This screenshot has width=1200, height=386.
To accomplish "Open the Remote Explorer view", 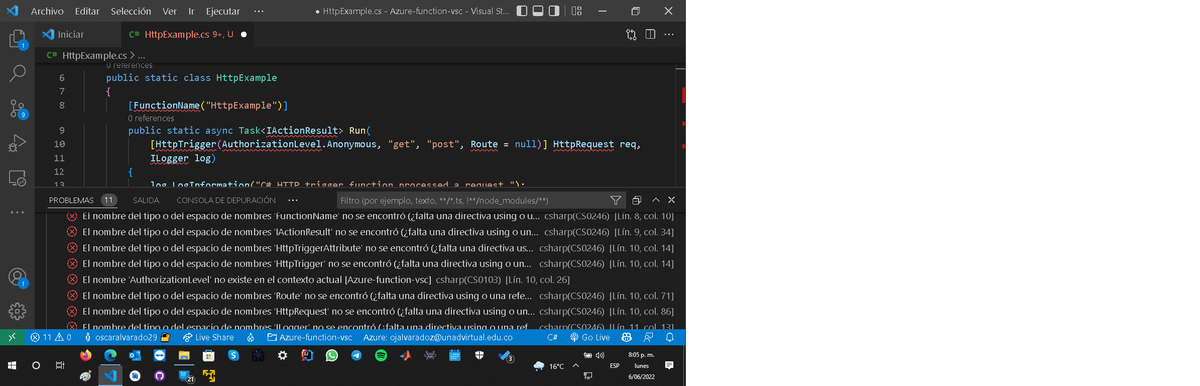I will pos(17,178).
